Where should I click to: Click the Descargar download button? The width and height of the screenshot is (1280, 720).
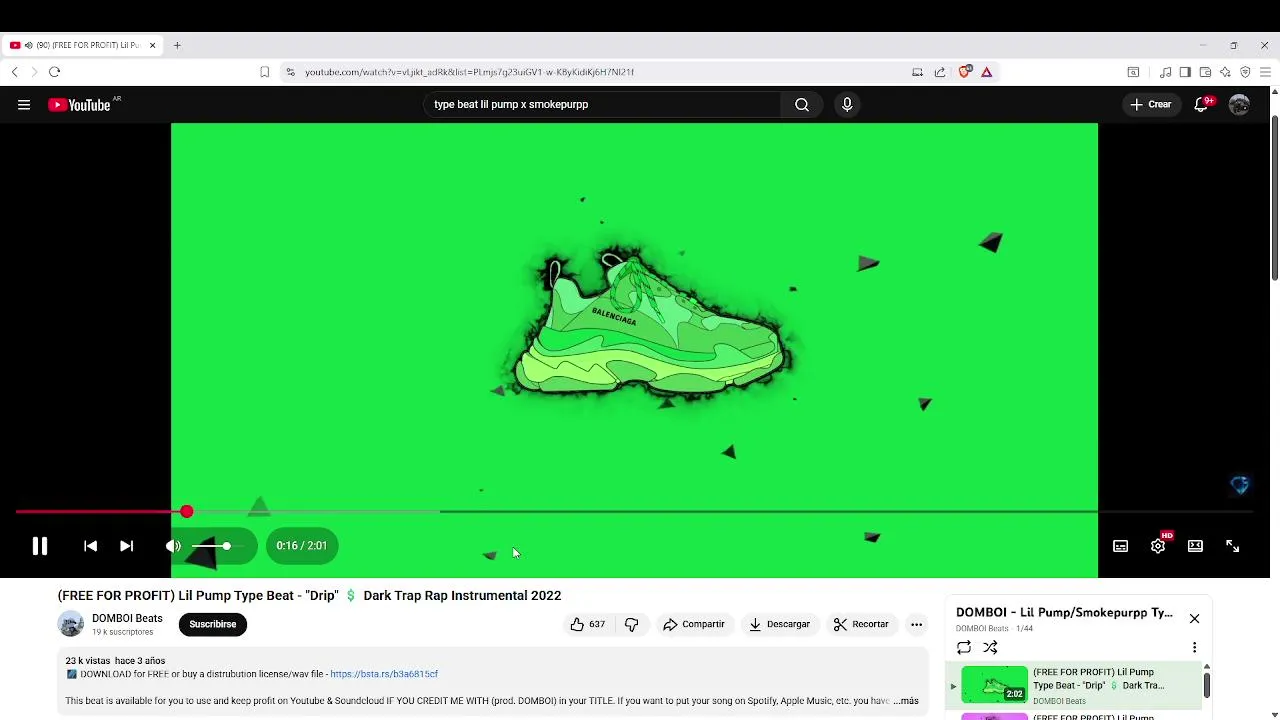pos(779,624)
